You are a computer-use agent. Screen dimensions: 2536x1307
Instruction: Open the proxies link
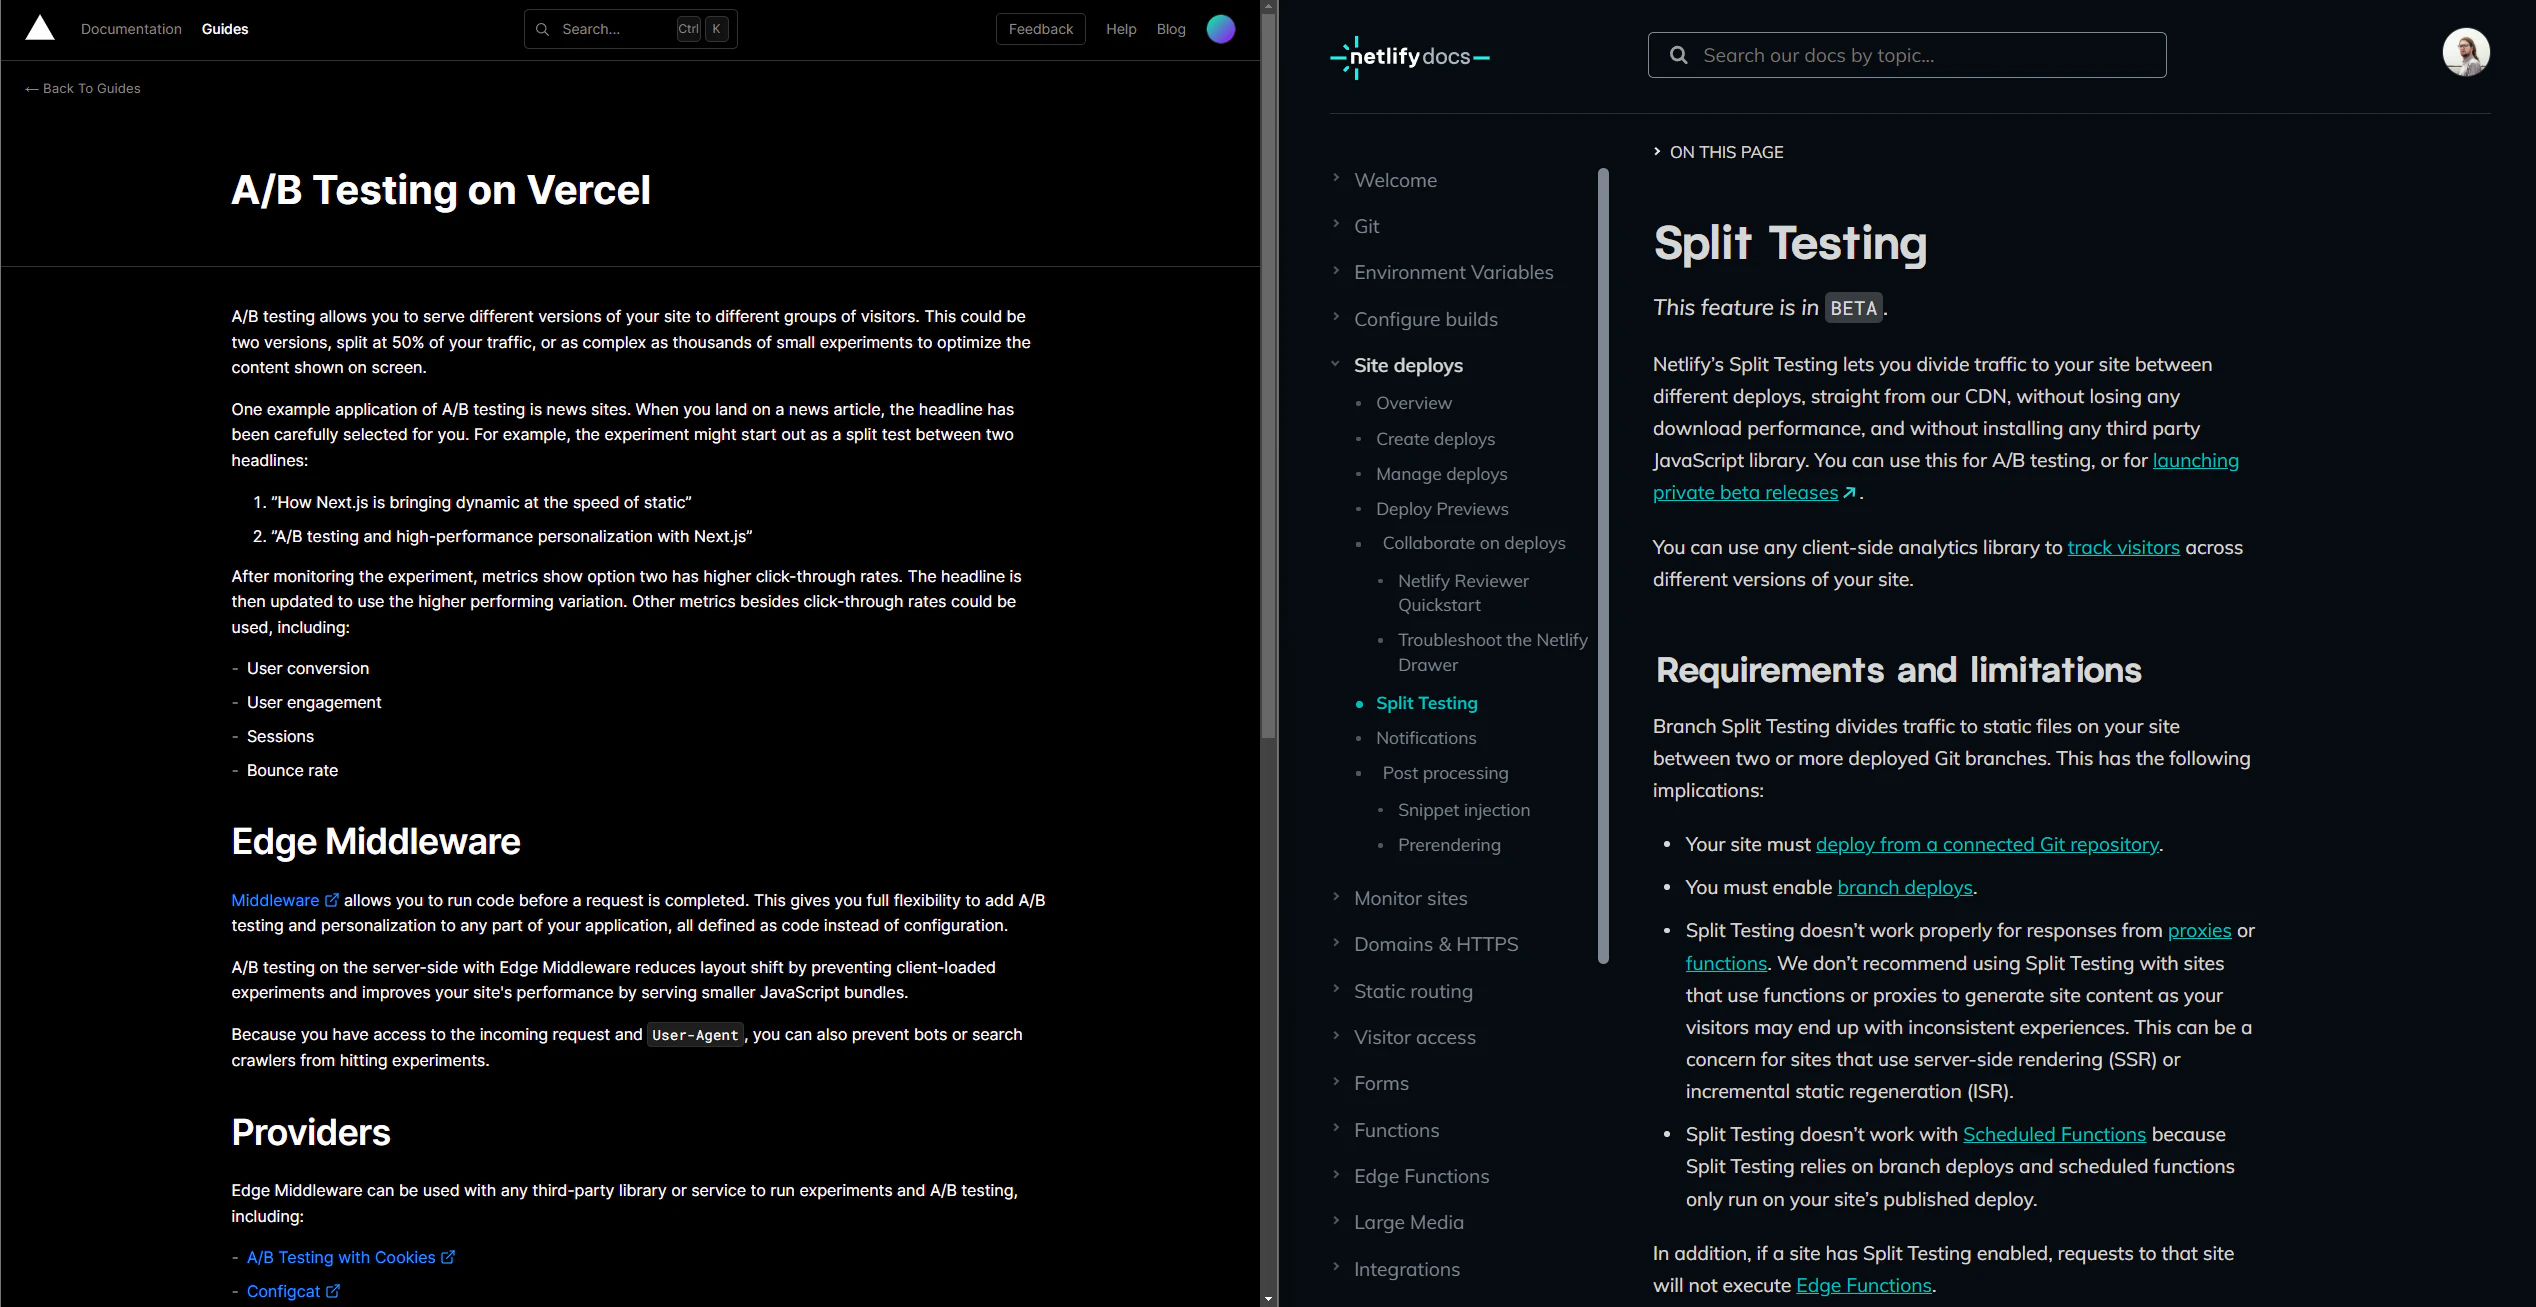pos(2199,930)
